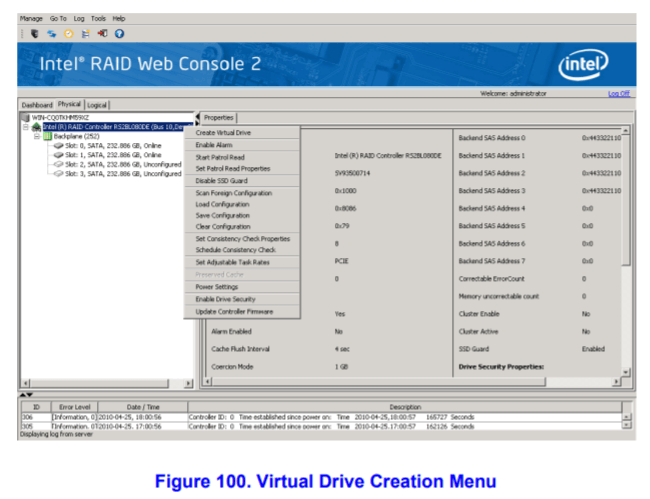The height and width of the screenshot is (499, 650).
Task: Click the green Backplane icon
Action: 48,136
